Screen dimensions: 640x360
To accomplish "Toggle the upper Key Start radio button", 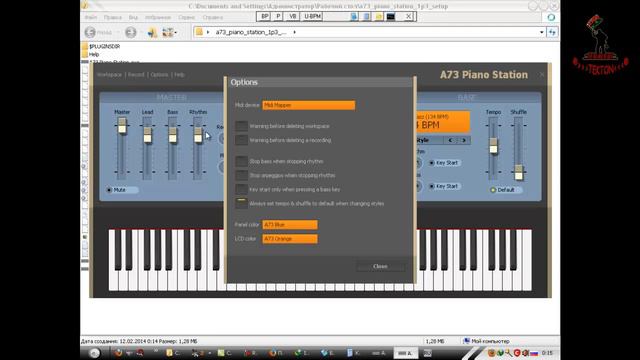I will [x=445, y=162].
